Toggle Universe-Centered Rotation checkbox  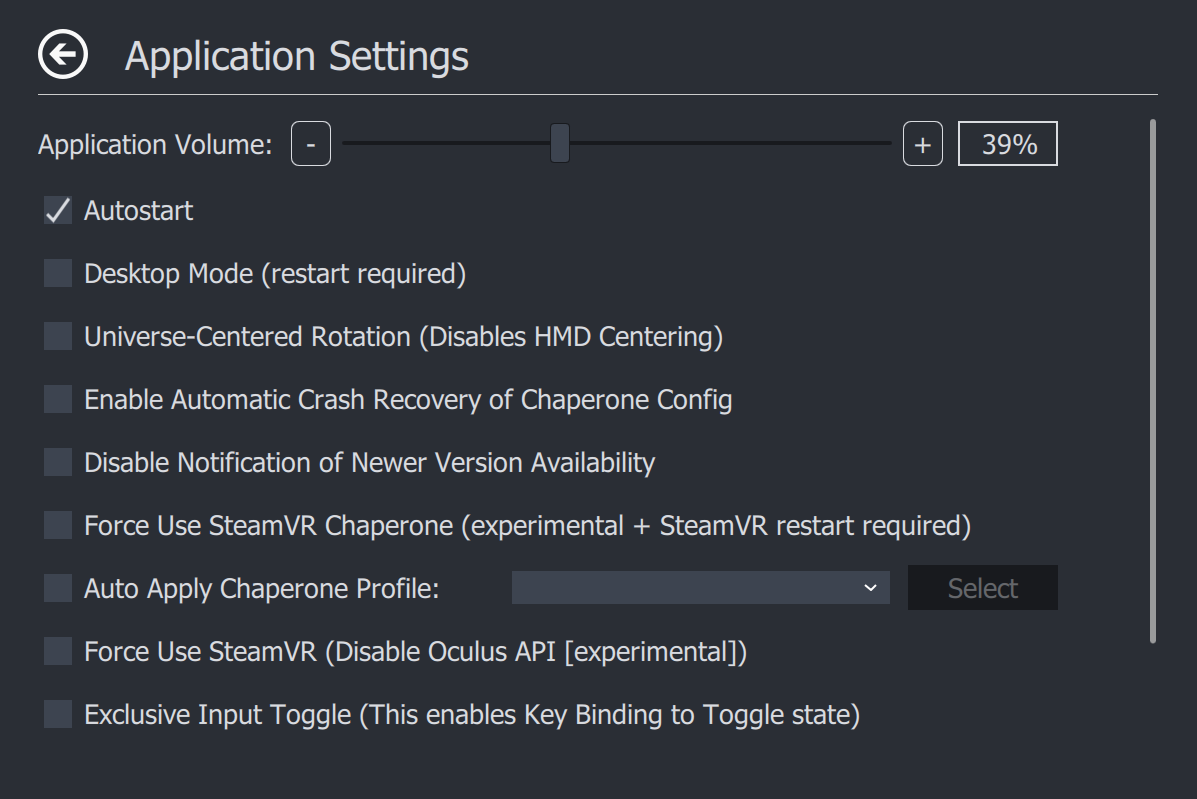point(58,337)
